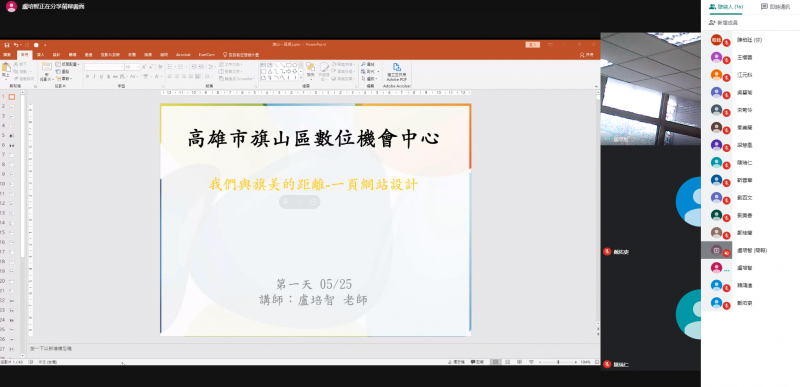
Task: Click the zoom in plus button
Action: (576, 362)
